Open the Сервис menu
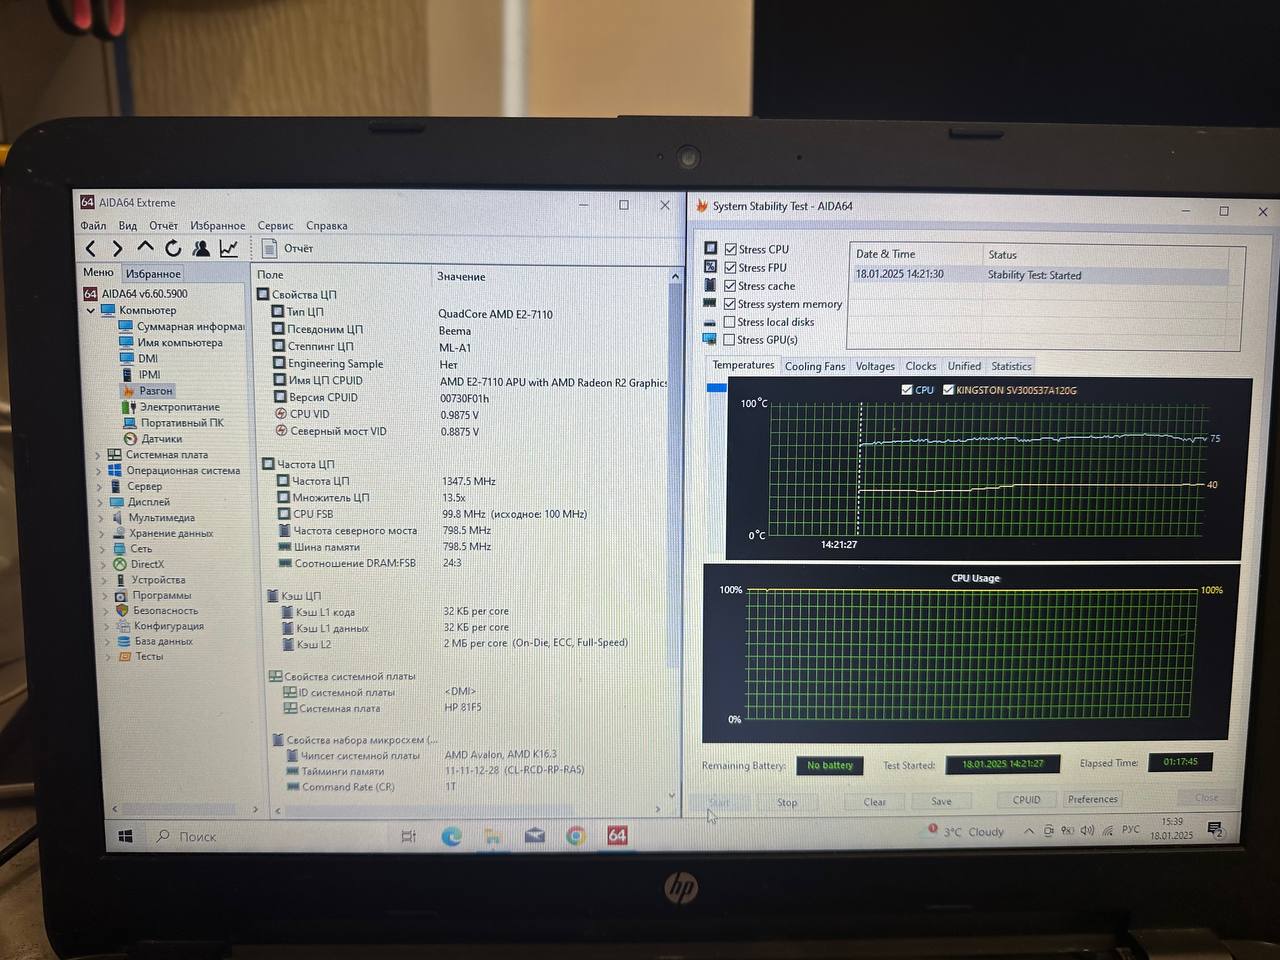 [275, 225]
